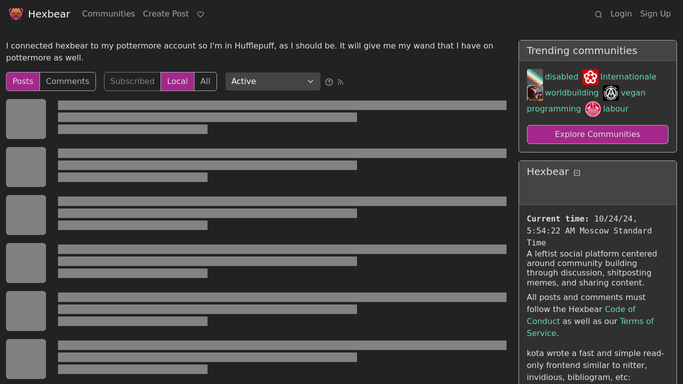The width and height of the screenshot is (683, 384).
Task: Switch the listing to Comments
Action: tap(68, 81)
